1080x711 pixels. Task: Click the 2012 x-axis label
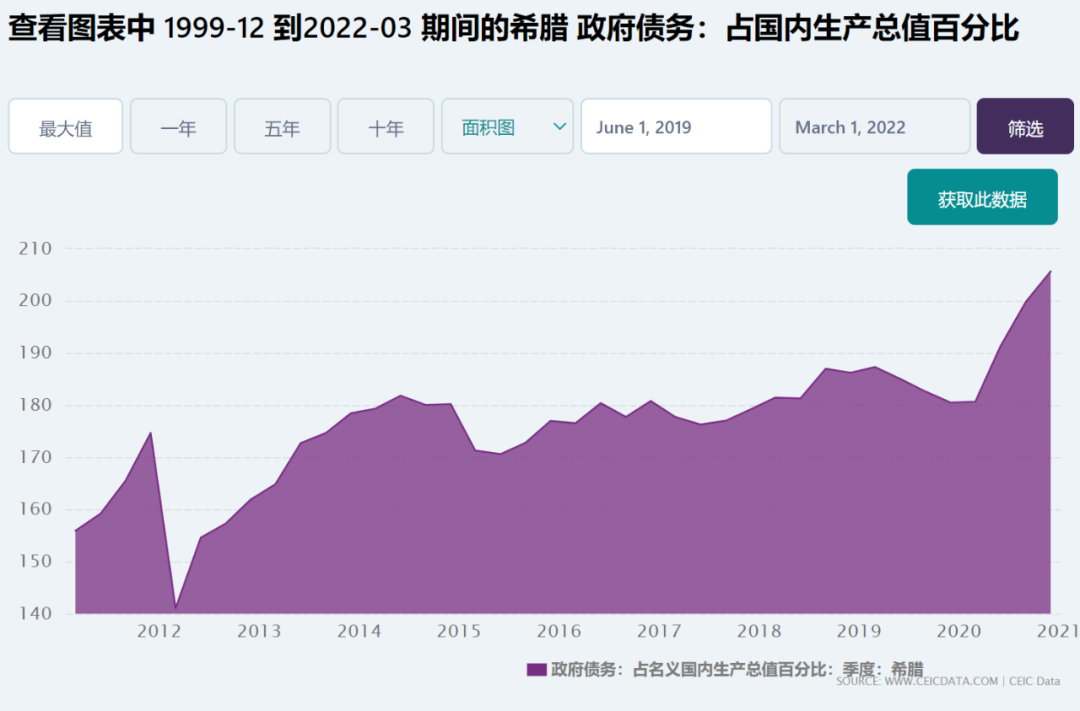point(159,631)
